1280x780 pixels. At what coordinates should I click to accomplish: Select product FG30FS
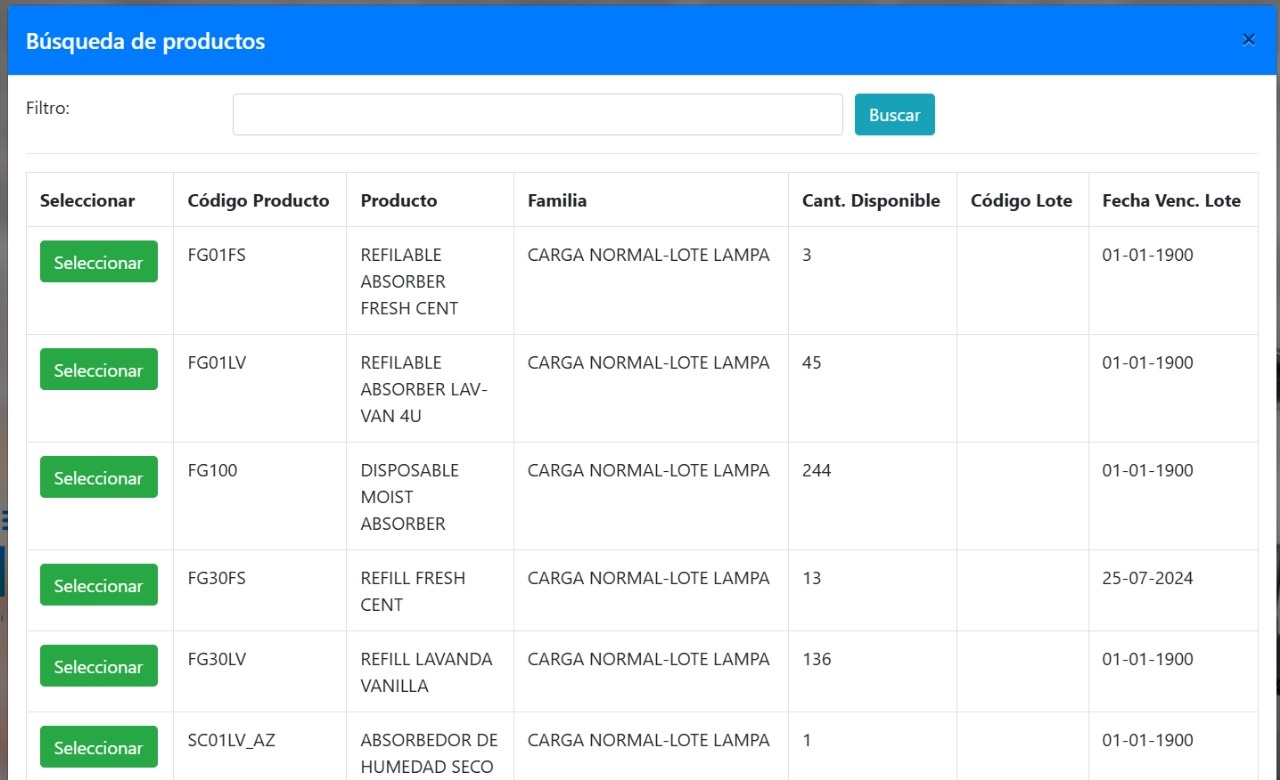[x=99, y=586]
